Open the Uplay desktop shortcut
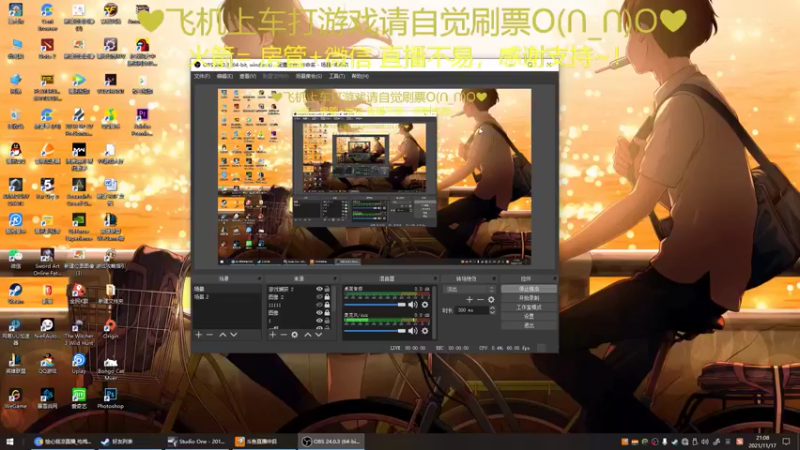 coord(79,364)
